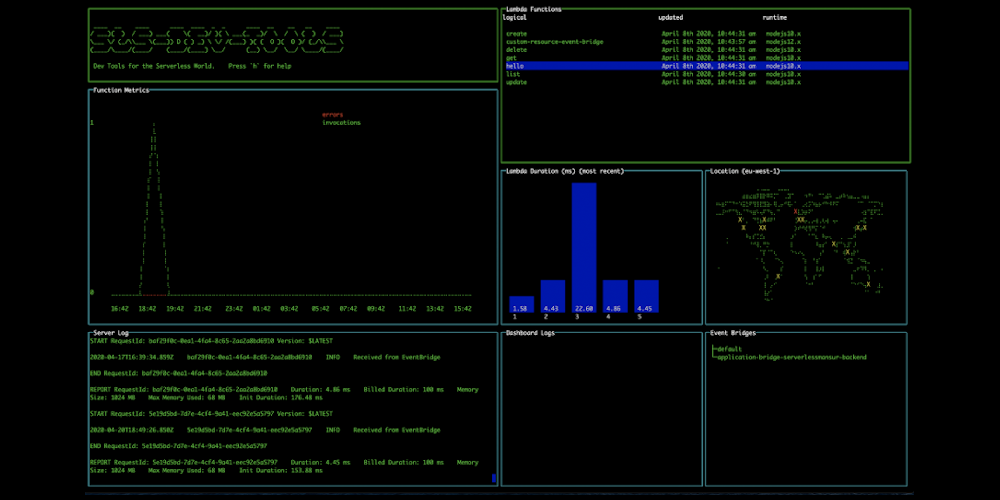Click the 18:42 time axis label
1000x500 pixels.
(147, 309)
